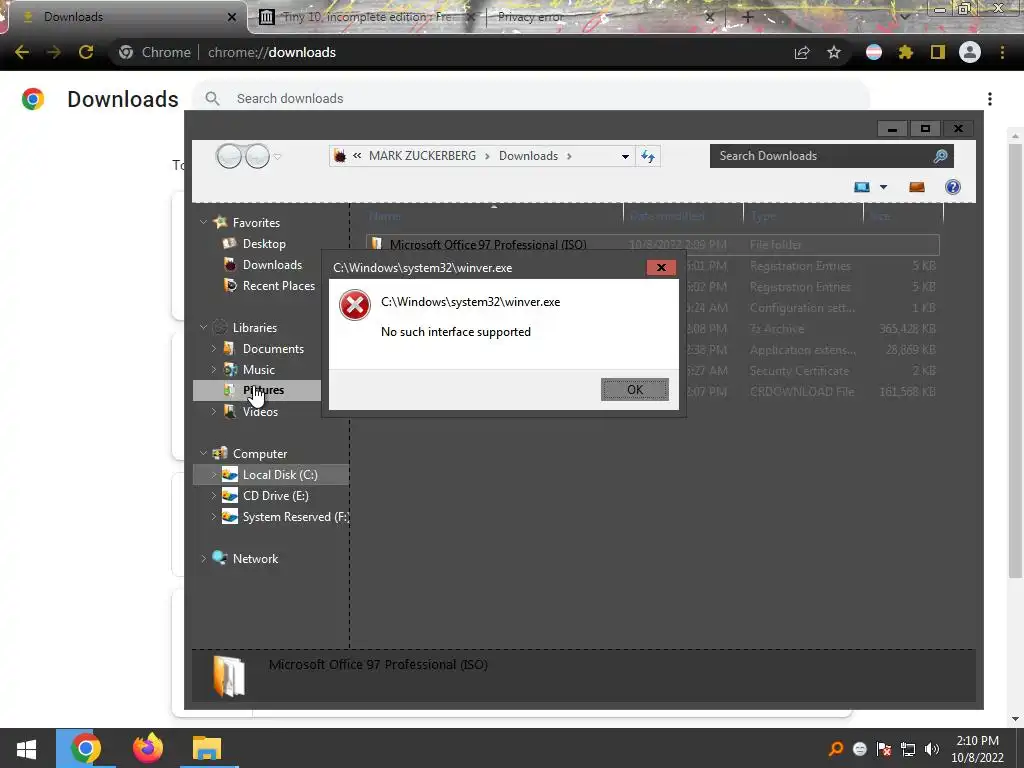Switch to Tiny 10 incomplete edition tab
Image resolution: width=1024 pixels, height=768 pixels.
point(366,17)
